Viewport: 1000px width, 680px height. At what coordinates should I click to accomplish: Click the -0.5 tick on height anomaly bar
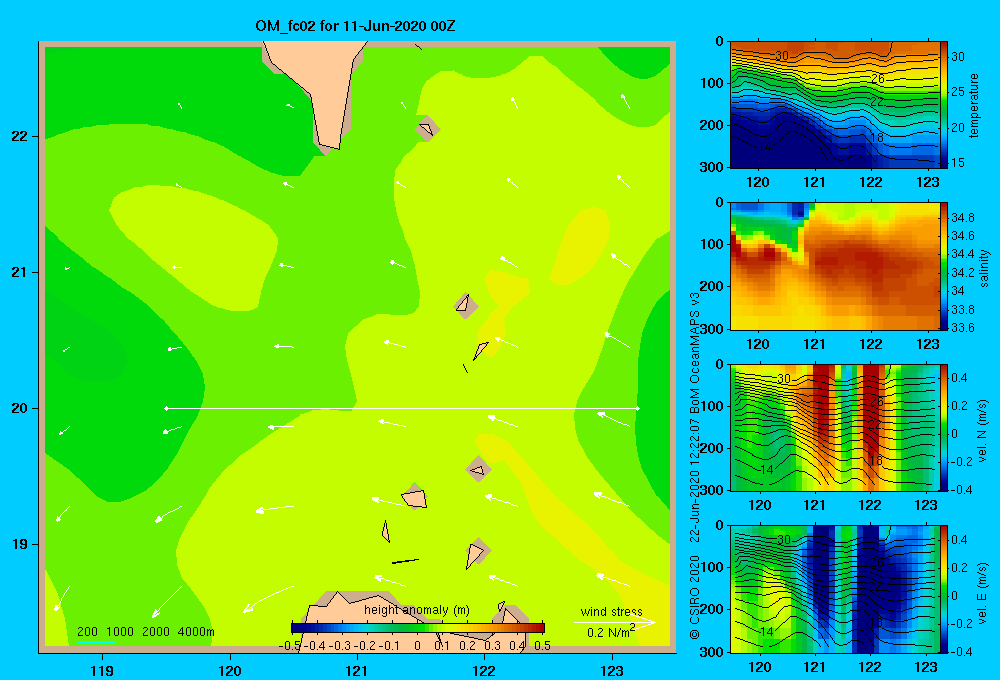click(x=290, y=646)
